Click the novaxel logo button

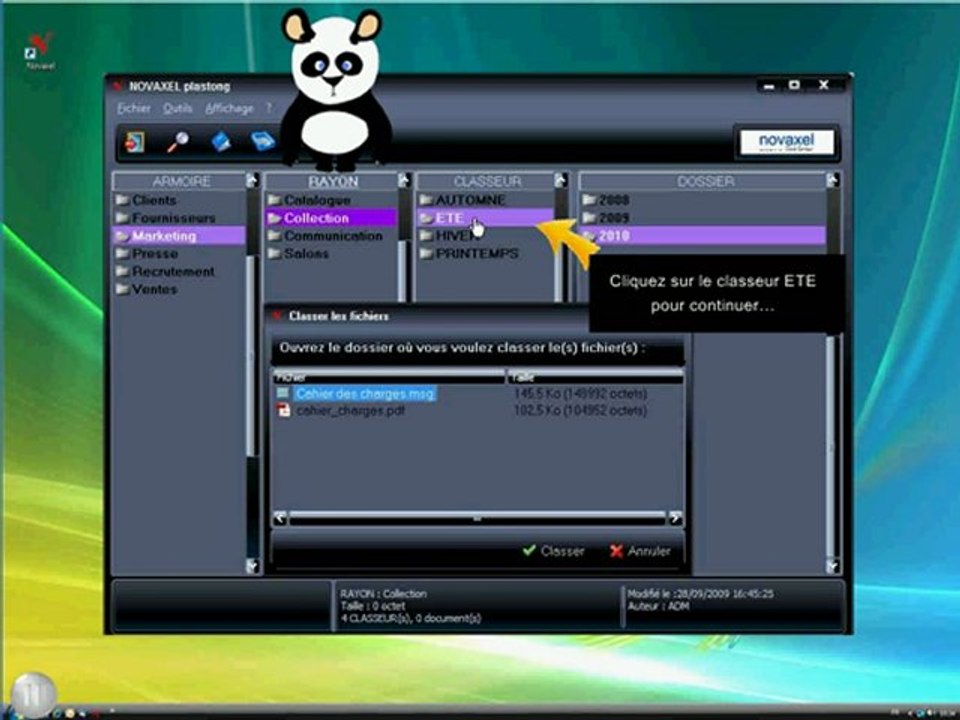(x=787, y=142)
